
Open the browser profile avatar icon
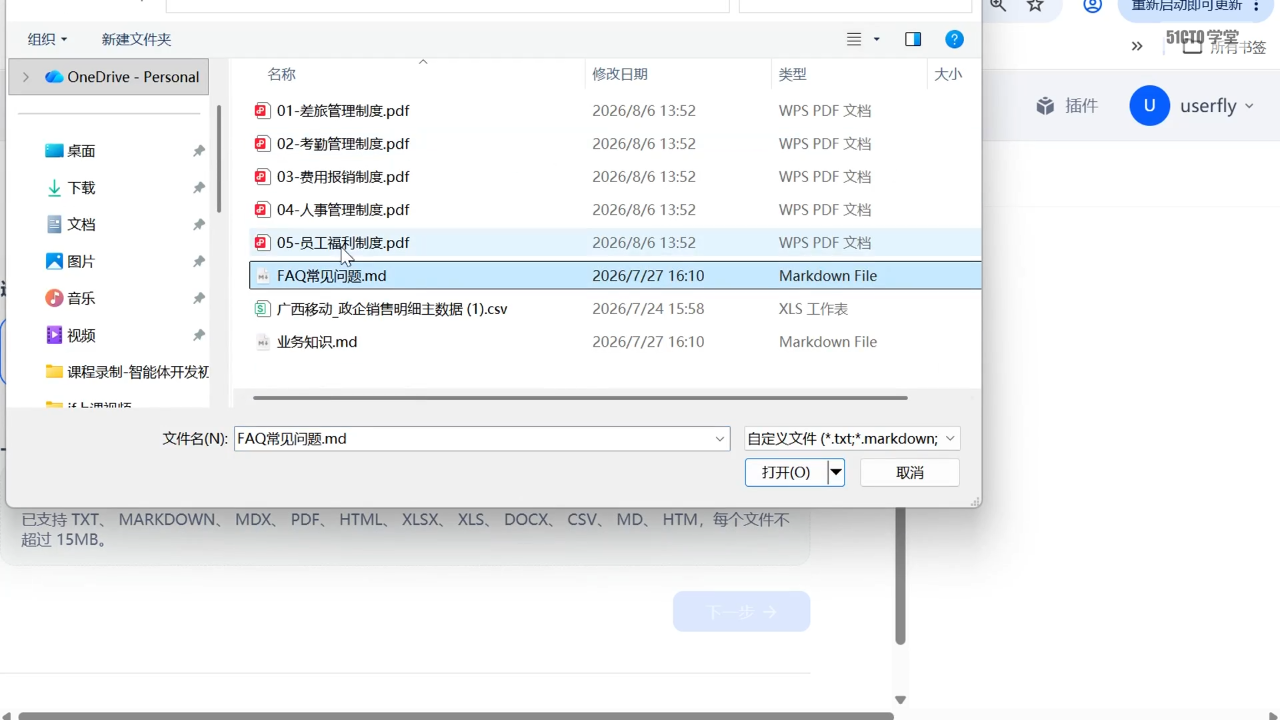click(1093, 5)
